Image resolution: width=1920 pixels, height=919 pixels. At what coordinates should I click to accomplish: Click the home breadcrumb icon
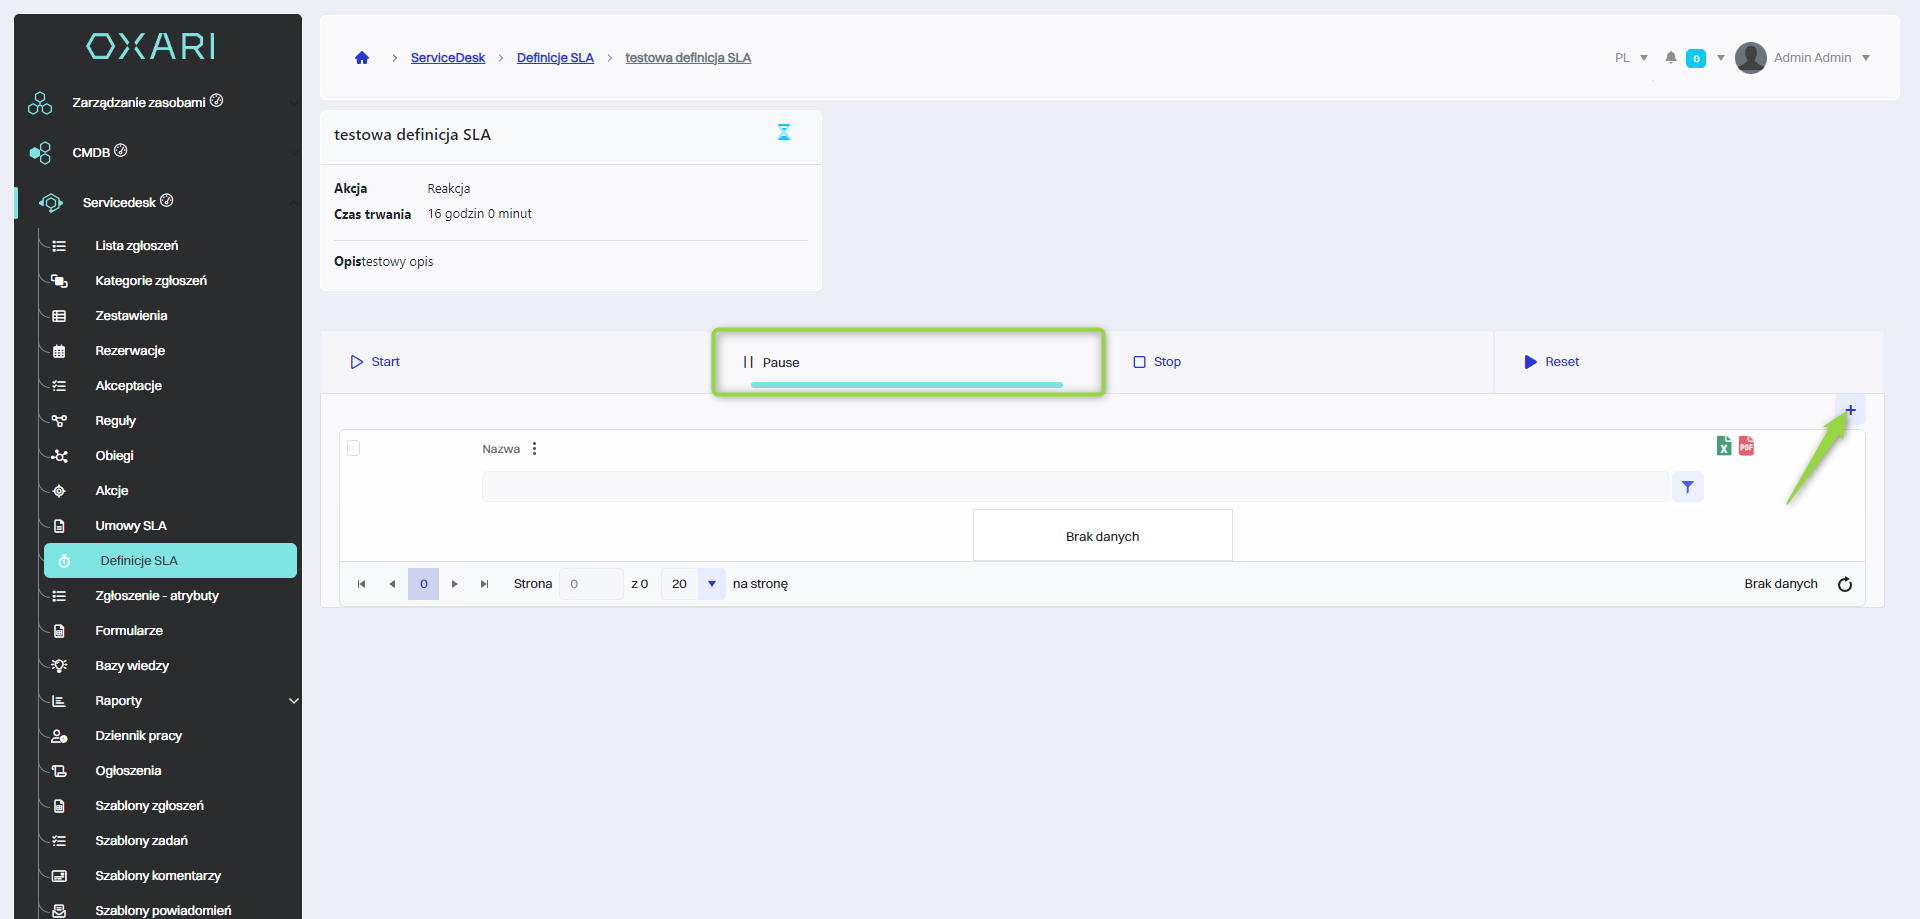362,58
